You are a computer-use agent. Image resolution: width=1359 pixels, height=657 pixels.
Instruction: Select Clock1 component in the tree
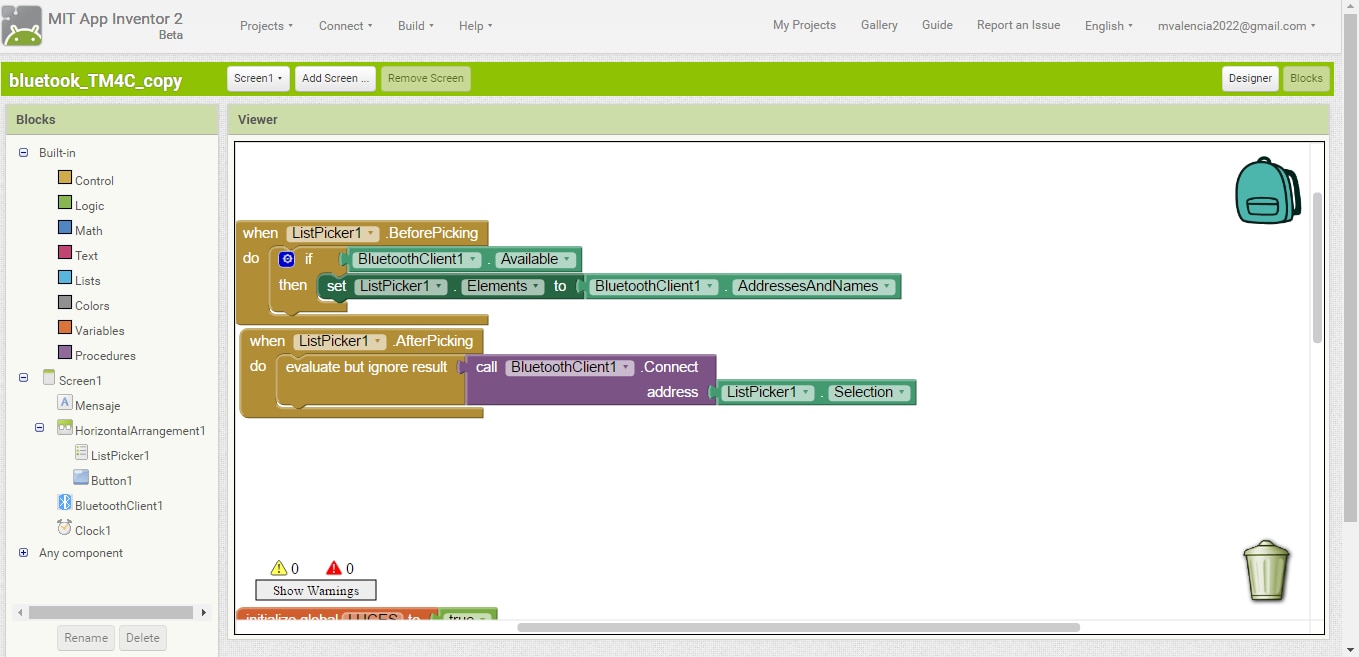(x=92, y=531)
